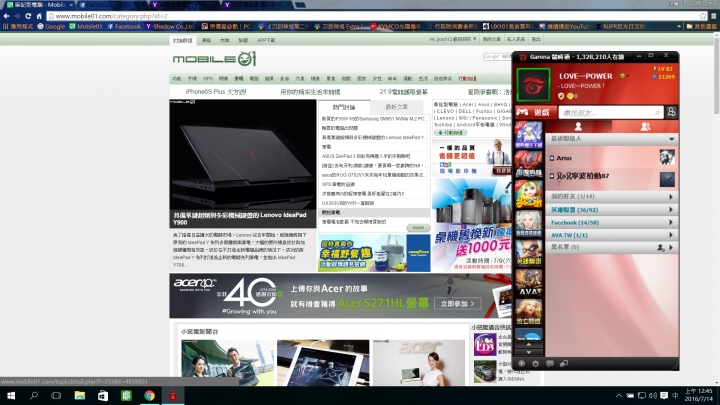720x405 pixels.
Task: Open the Hi joe012 account dropdown
Action: (x=453, y=39)
